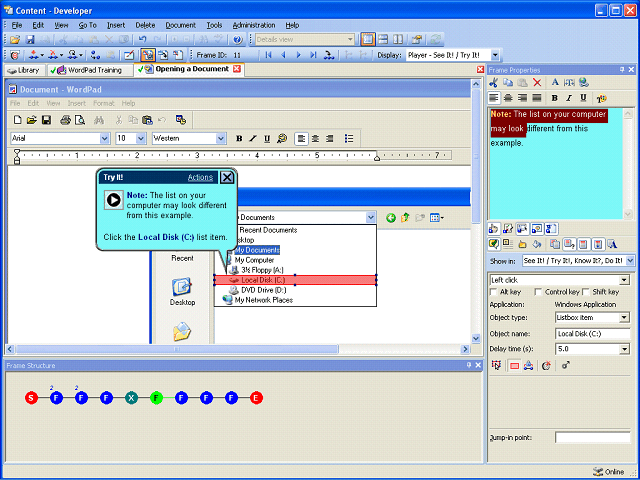Toggle the highlighted single-pane view layout button
The width and height of the screenshot is (640, 480).
tap(367, 40)
